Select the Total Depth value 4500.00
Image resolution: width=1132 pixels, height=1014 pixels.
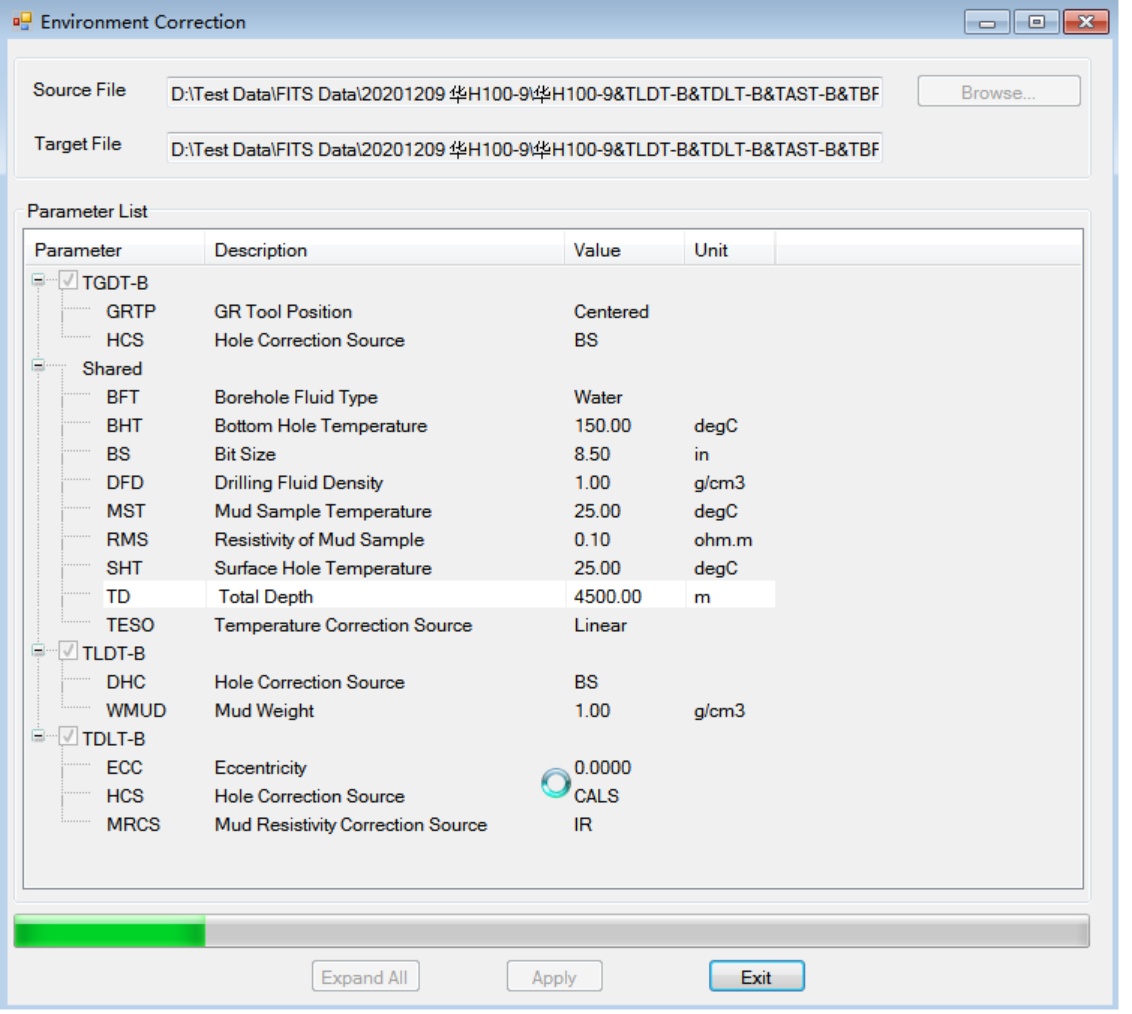606,597
